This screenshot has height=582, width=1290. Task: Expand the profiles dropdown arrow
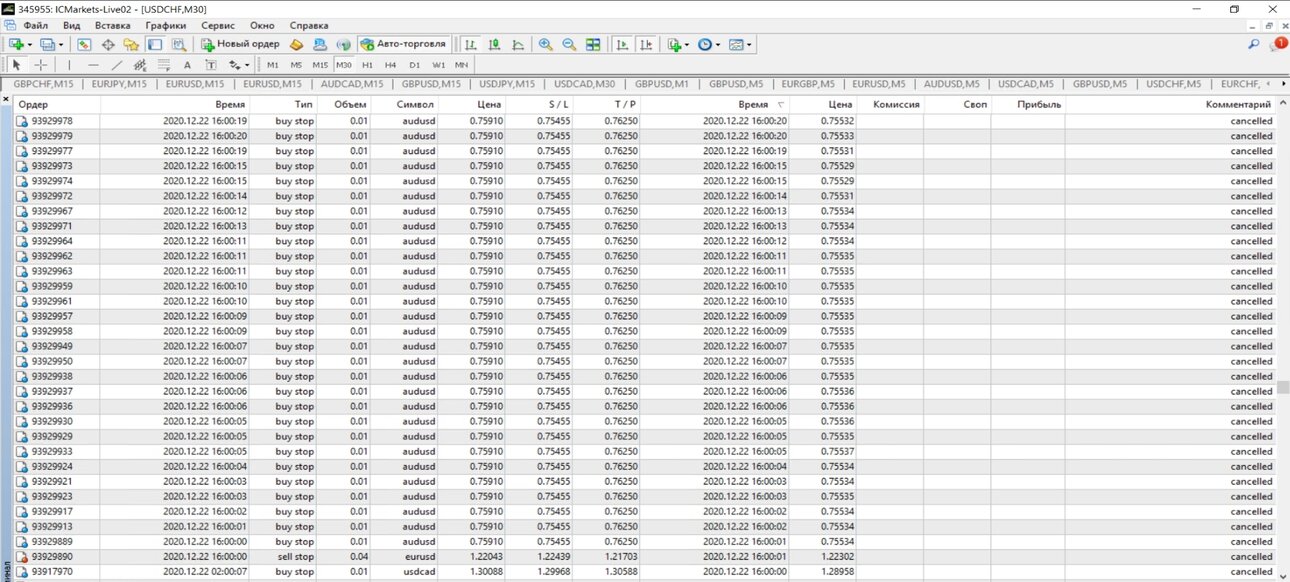[61, 44]
